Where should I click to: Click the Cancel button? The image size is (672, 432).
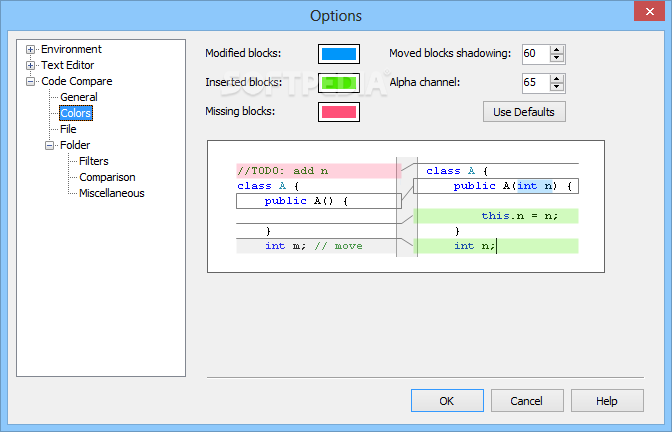tap(527, 401)
